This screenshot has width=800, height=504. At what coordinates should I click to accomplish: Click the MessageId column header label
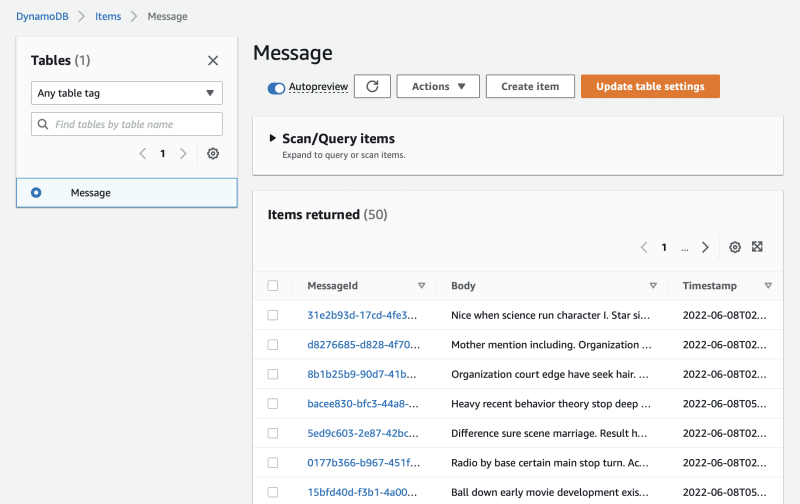pos(332,286)
